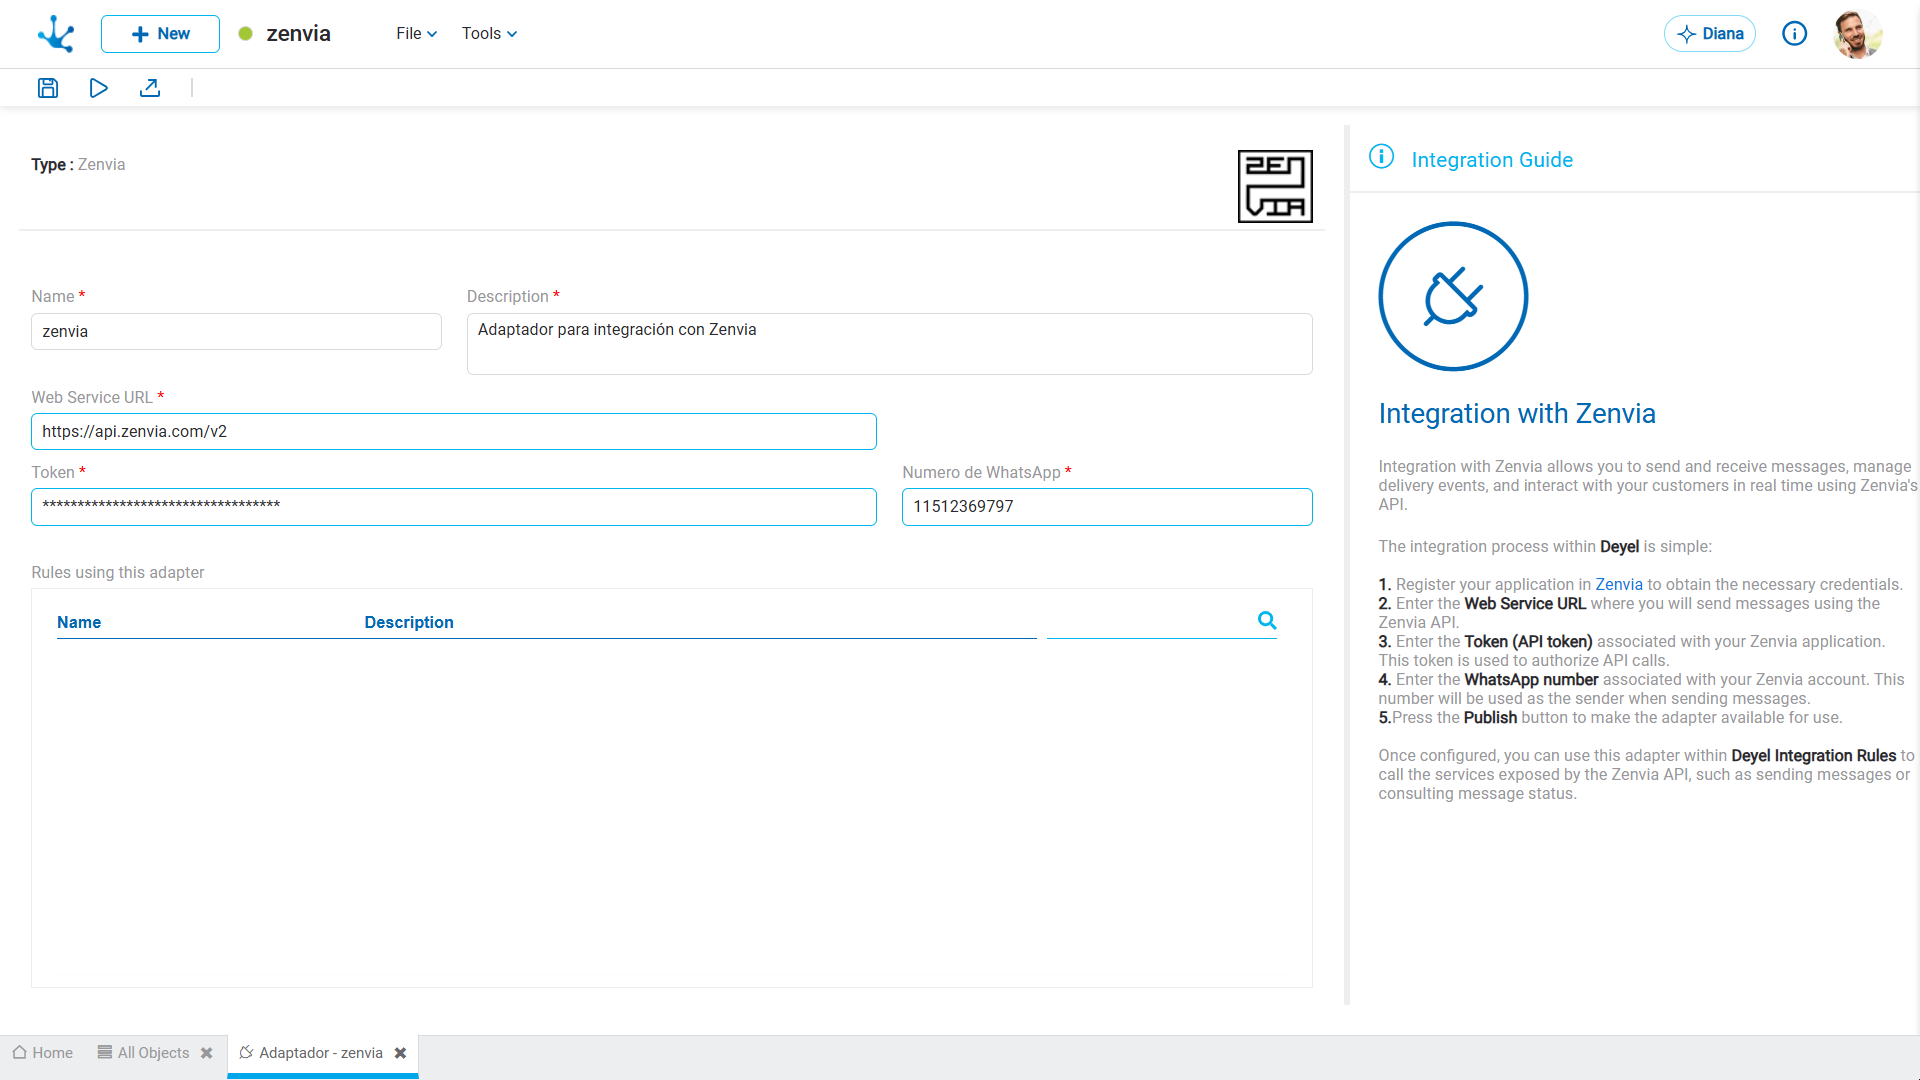Click into the Token field
The width and height of the screenshot is (1920, 1080).
(454, 507)
